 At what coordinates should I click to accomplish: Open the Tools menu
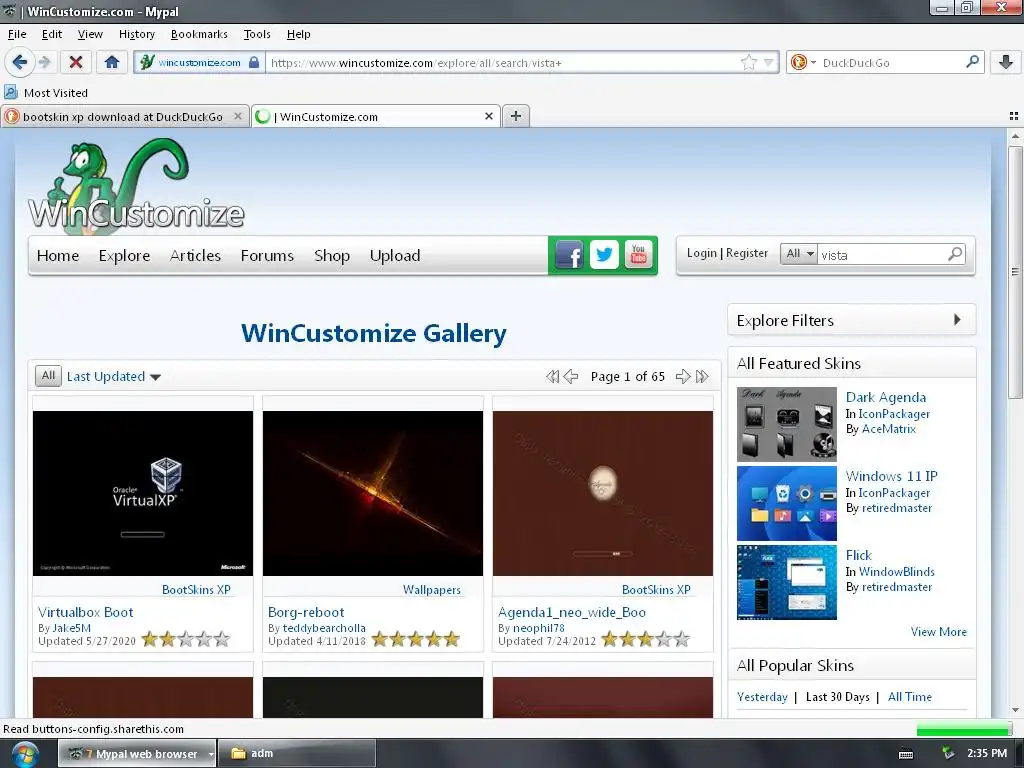click(257, 34)
